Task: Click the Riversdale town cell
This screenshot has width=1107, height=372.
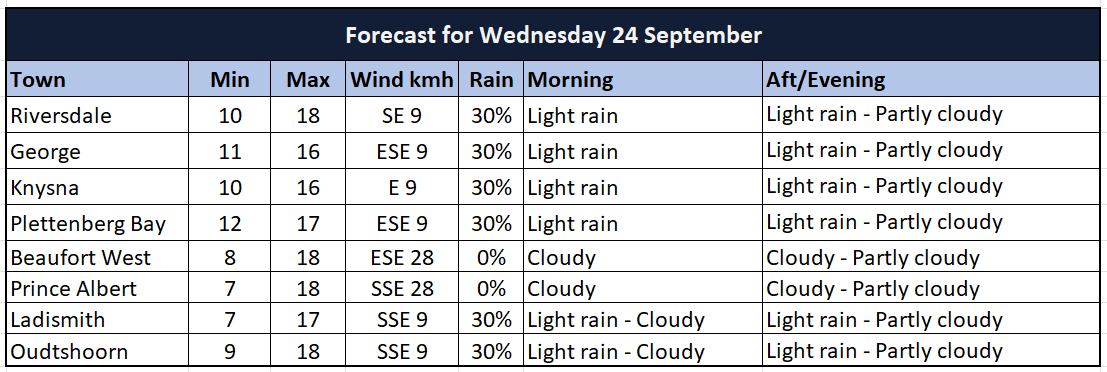Action: [97, 115]
